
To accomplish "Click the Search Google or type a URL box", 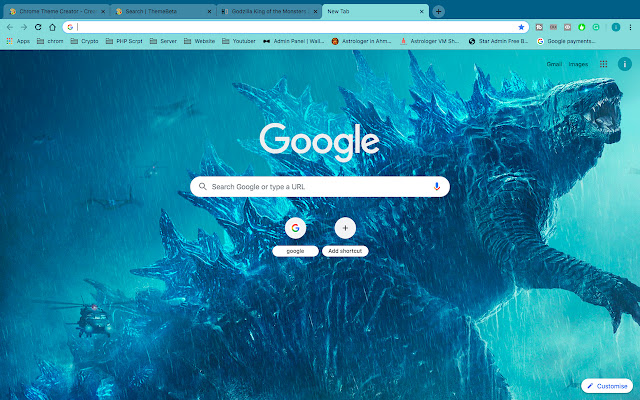I will 320,187.
